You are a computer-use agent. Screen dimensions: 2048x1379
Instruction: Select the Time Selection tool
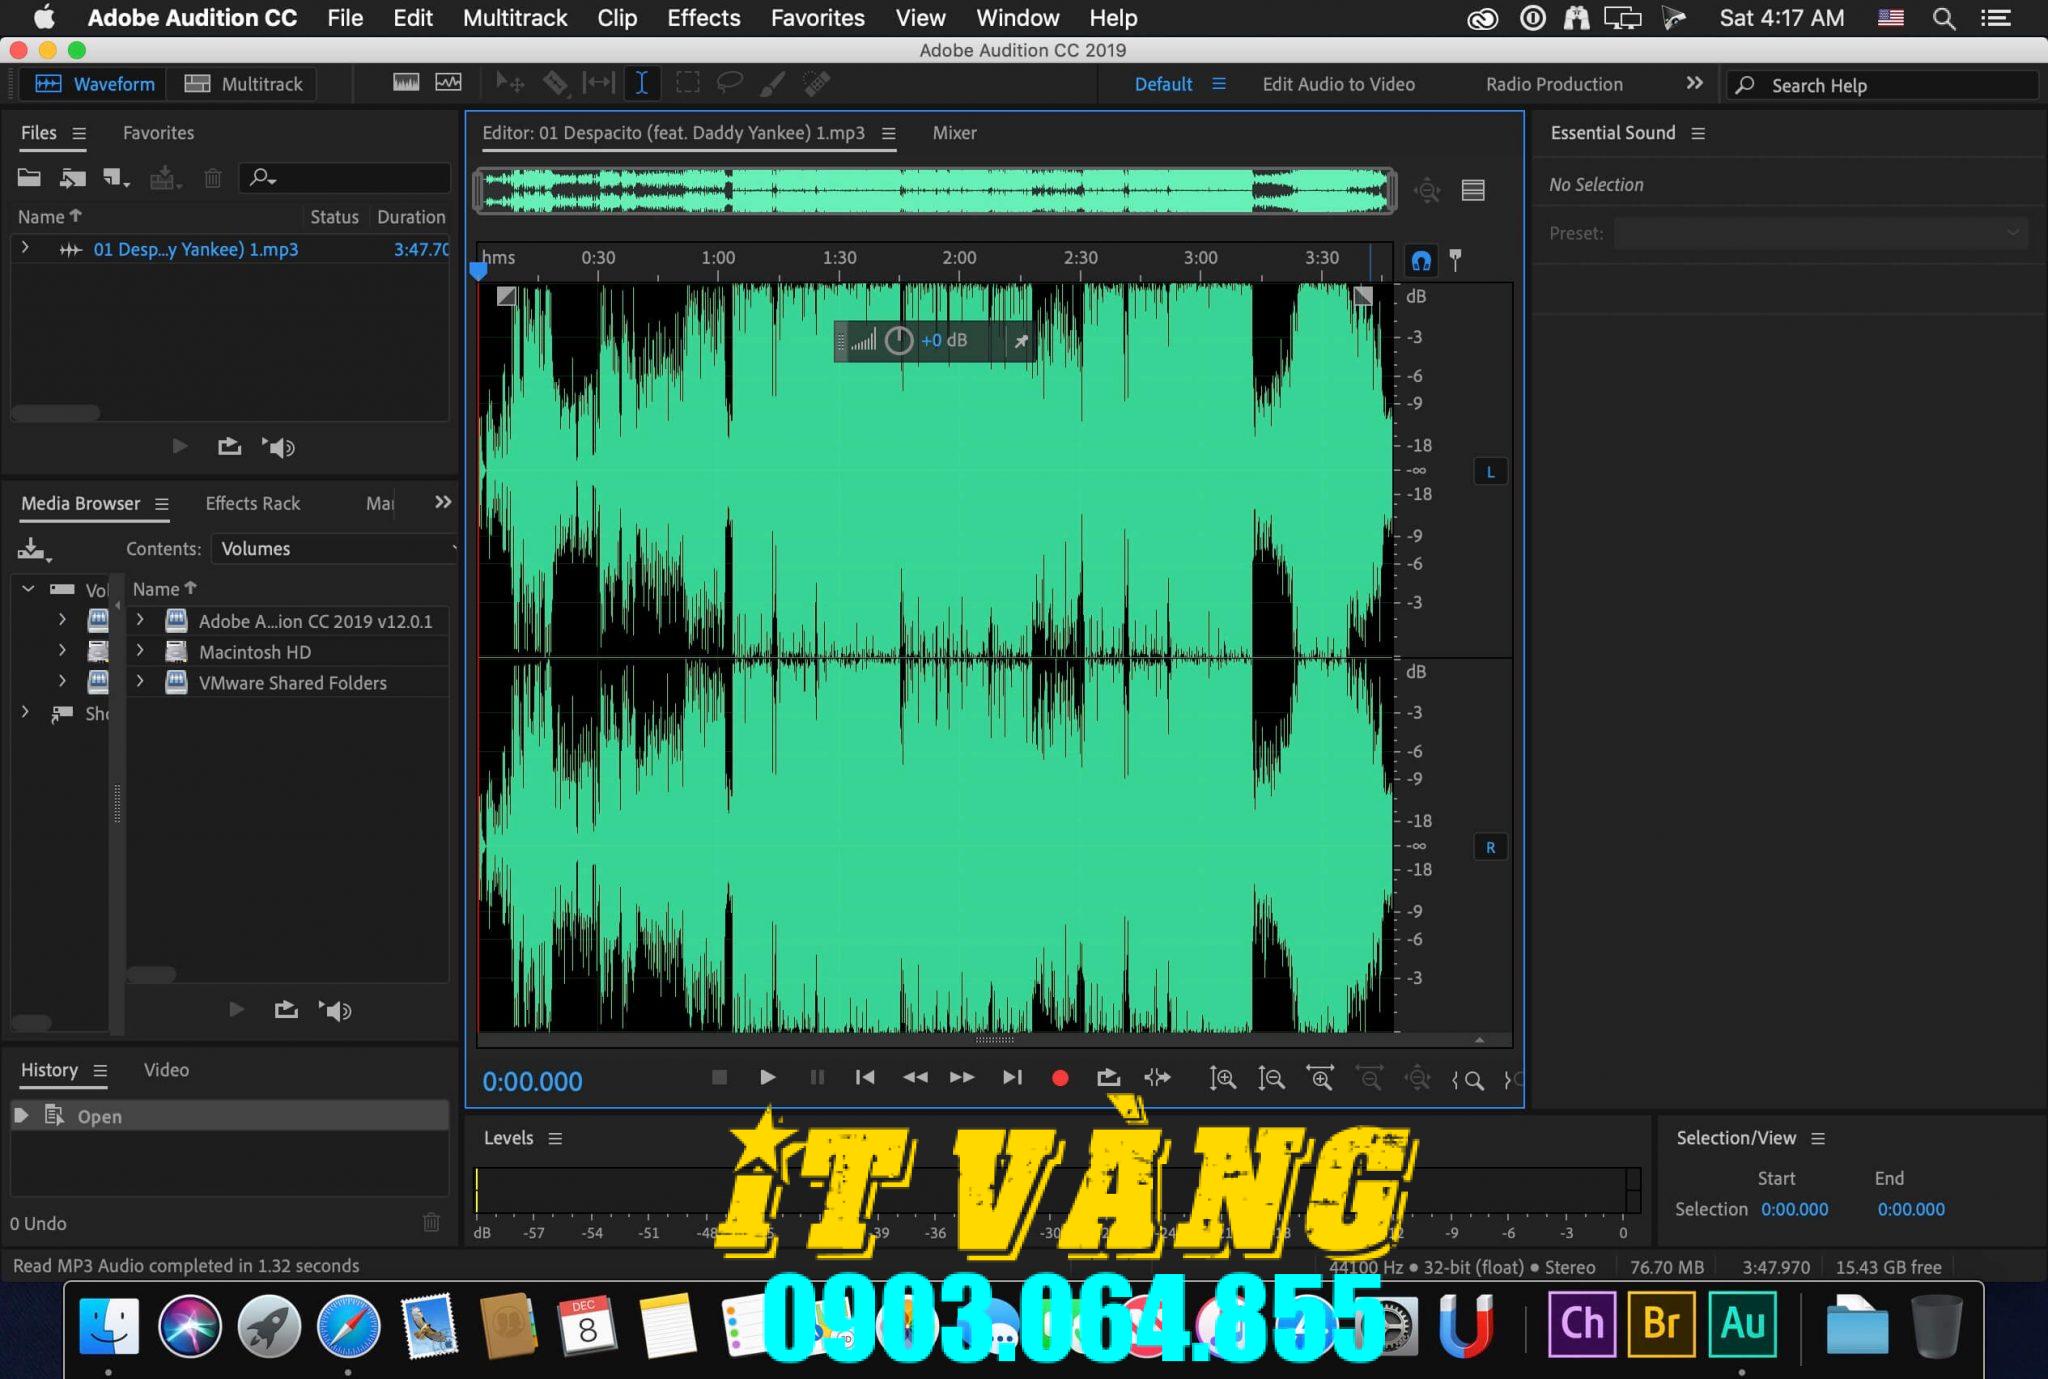click(x=641, y=83)
